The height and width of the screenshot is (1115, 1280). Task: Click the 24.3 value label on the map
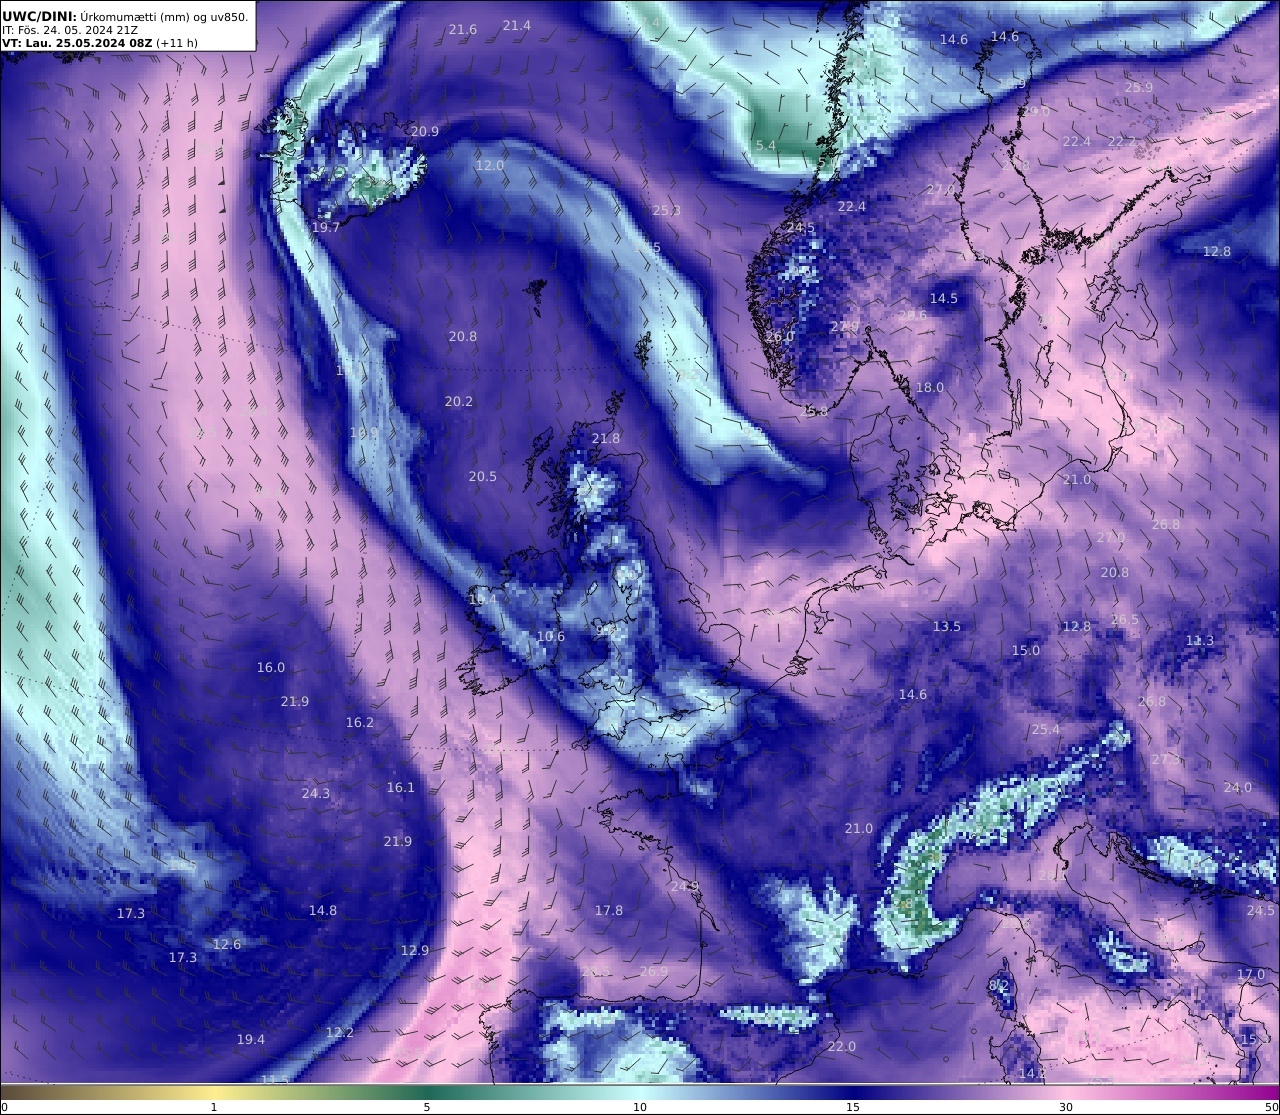pyautogui.click(x=316, y=794)
